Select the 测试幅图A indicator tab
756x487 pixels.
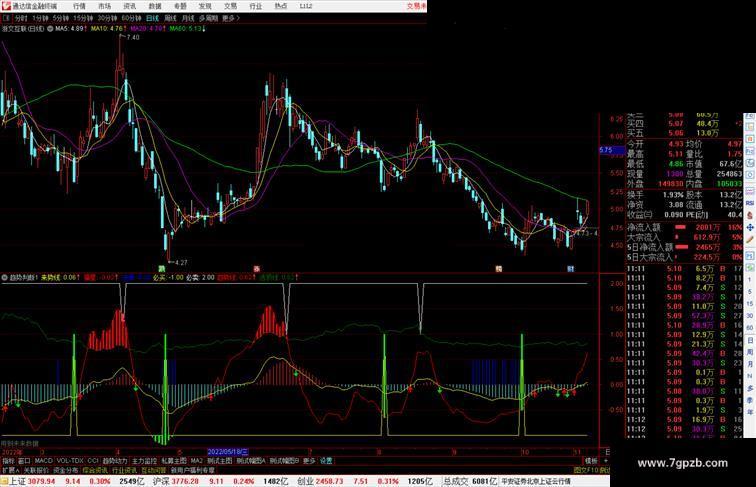(x=251, y=461)
